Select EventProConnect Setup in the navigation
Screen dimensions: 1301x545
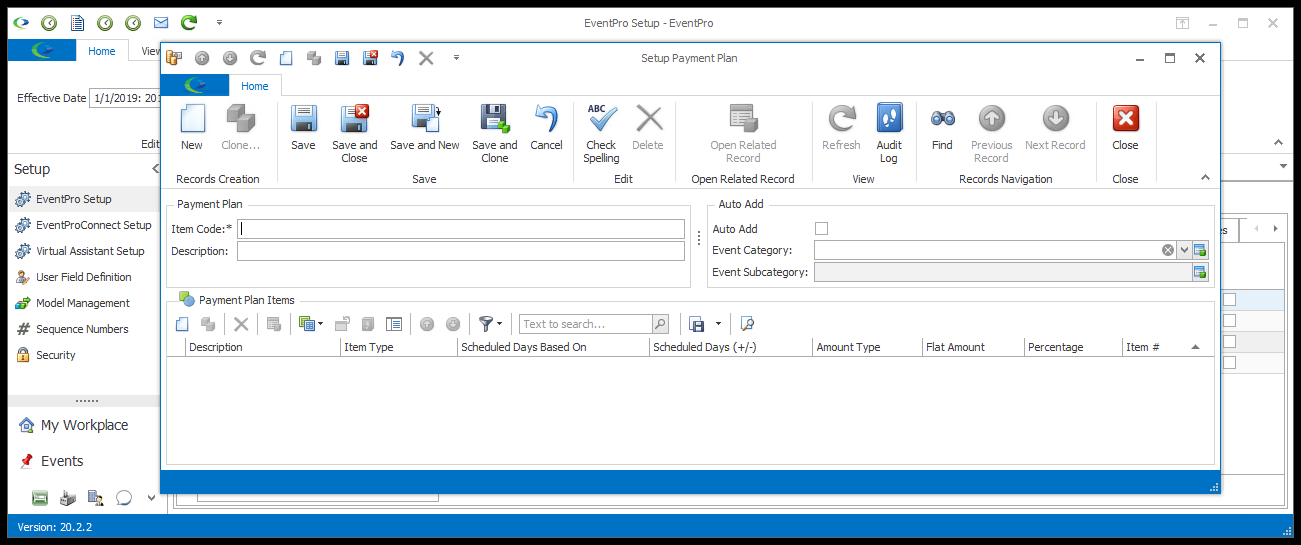point(85,225)
